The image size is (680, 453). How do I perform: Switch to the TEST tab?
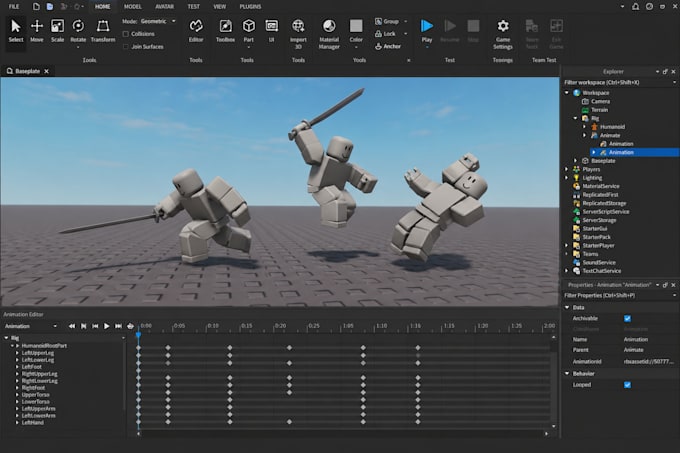(x=193, y=7)
